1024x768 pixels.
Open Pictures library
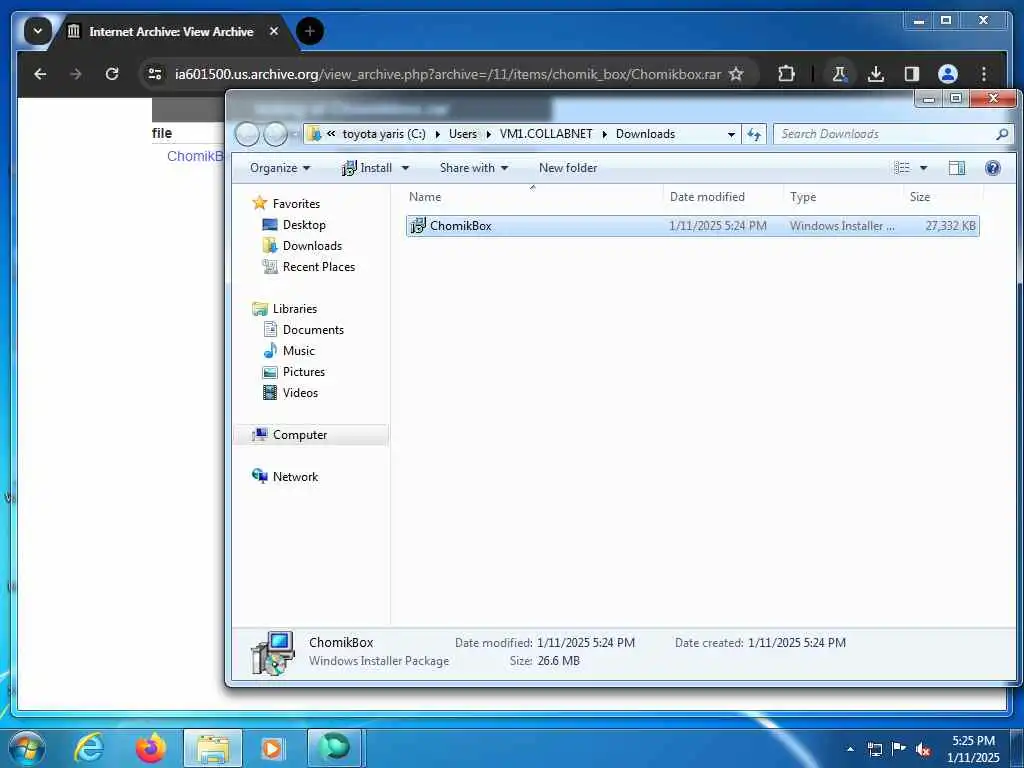304,372
